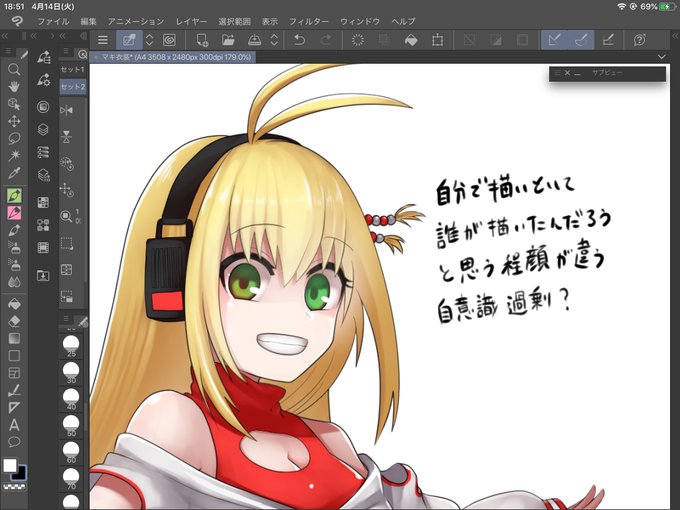The image size is (680, 510).
Task: Choose brush size 30 preset
Action: coord(71,373)
